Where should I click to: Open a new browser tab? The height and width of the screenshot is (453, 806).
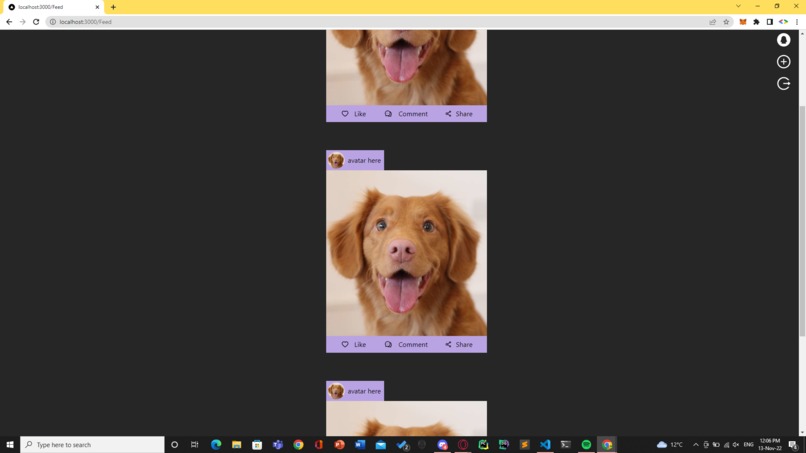click(113, 7)
